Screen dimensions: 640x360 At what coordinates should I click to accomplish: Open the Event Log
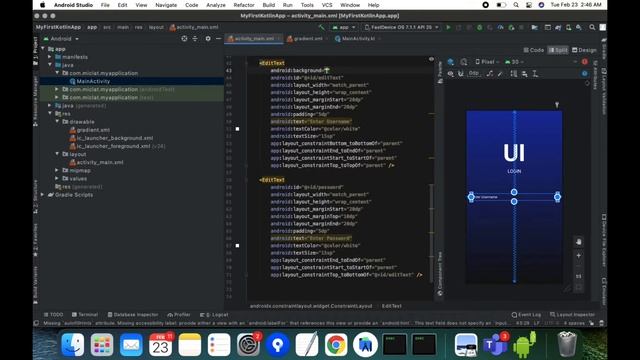point(526,315)
